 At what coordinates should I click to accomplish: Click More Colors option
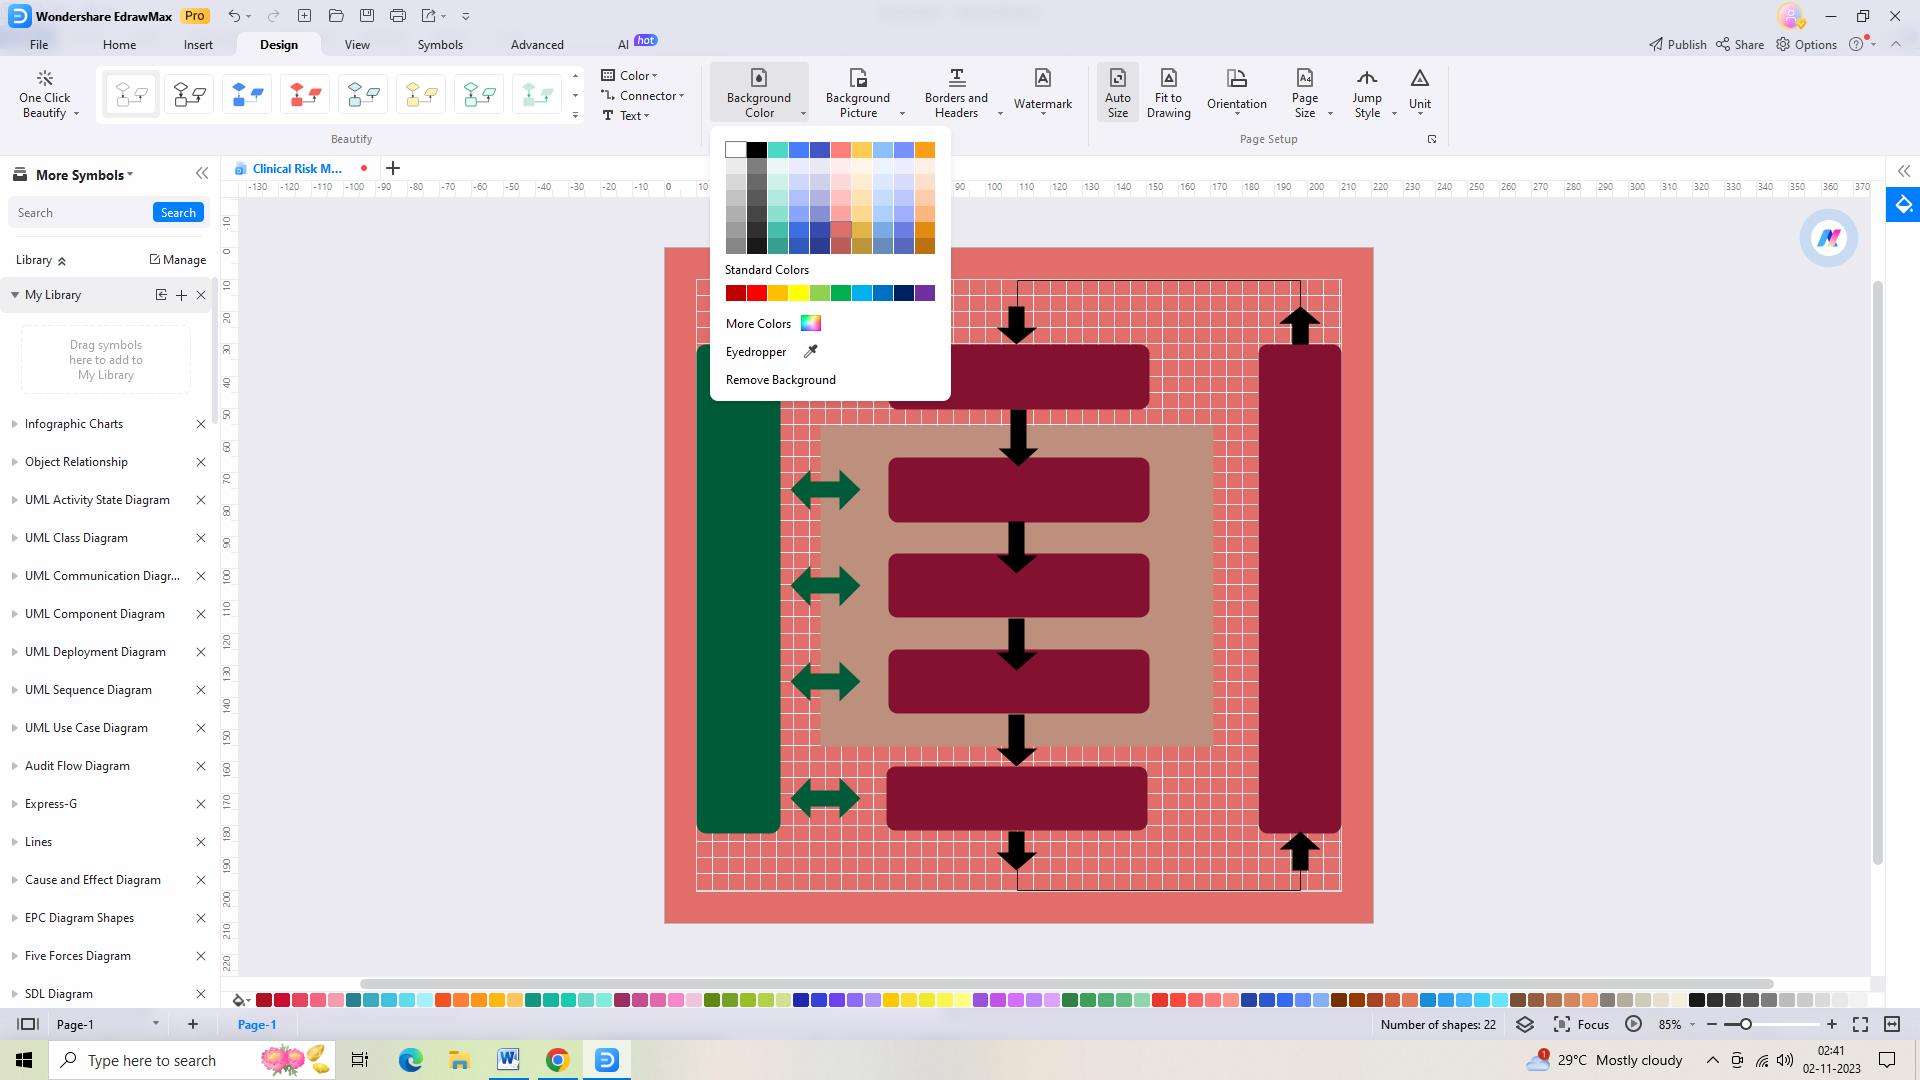point(758,323)
